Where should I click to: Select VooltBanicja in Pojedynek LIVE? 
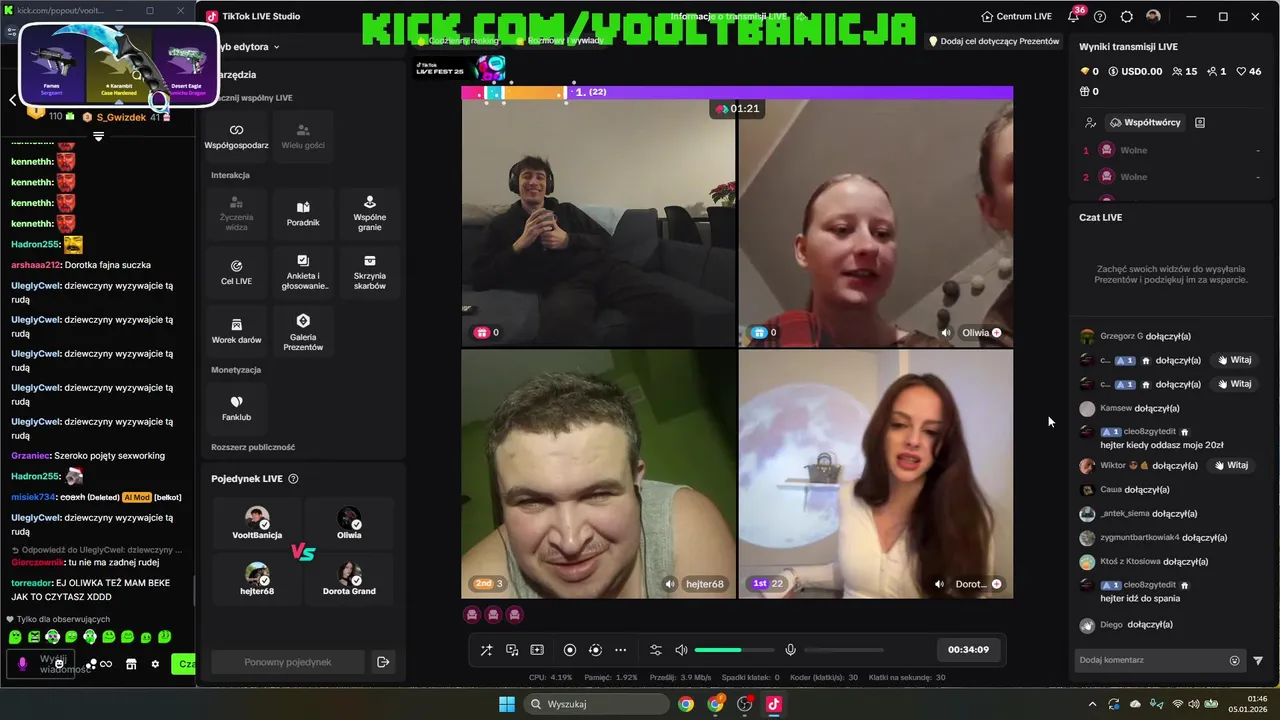click(257, 523)
